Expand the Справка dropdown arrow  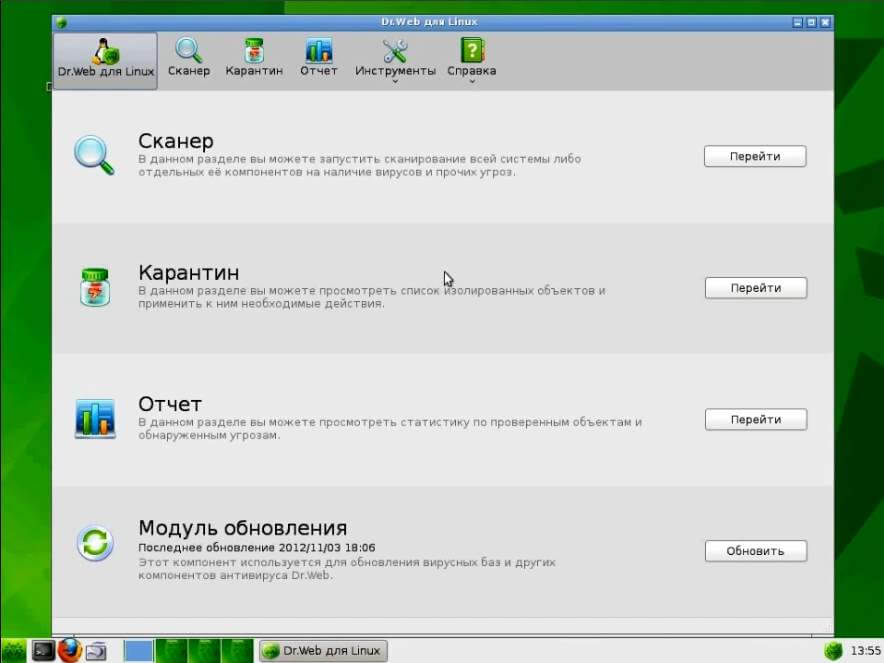(472, 82)
